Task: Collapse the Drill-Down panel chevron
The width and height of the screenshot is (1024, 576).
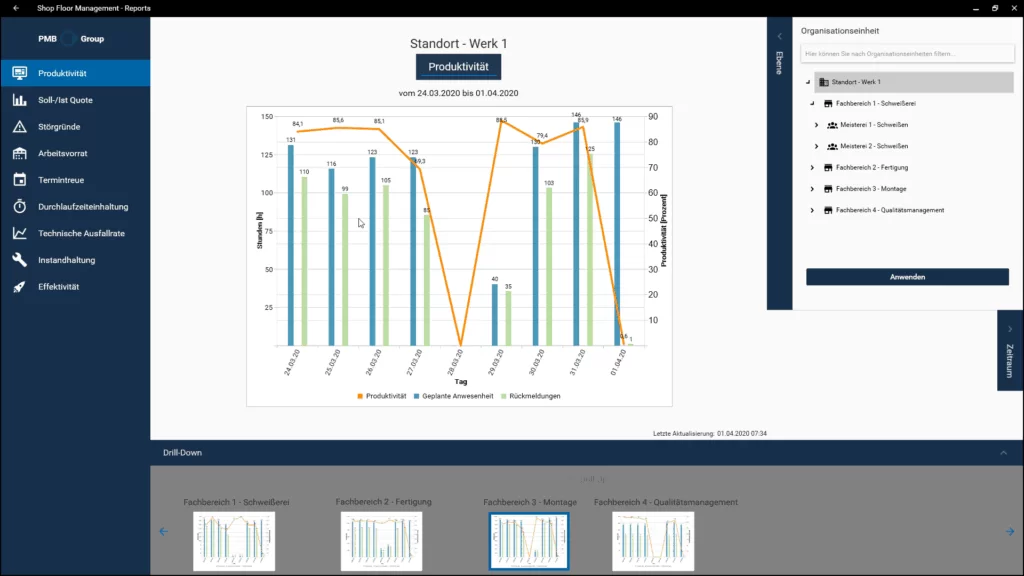Action: point(1003,453)
